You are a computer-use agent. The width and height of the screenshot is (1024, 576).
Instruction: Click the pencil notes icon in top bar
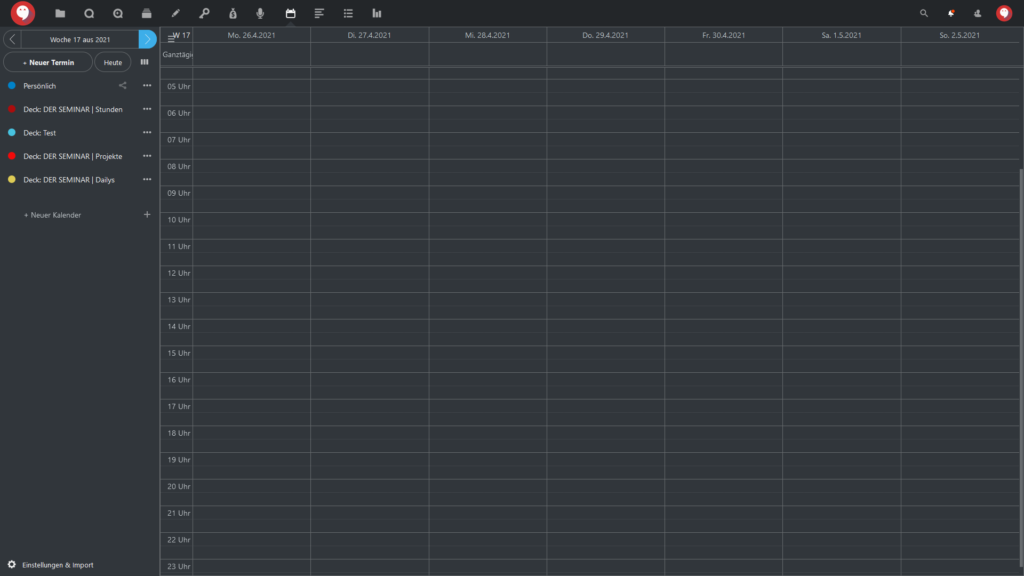[175, 14]
